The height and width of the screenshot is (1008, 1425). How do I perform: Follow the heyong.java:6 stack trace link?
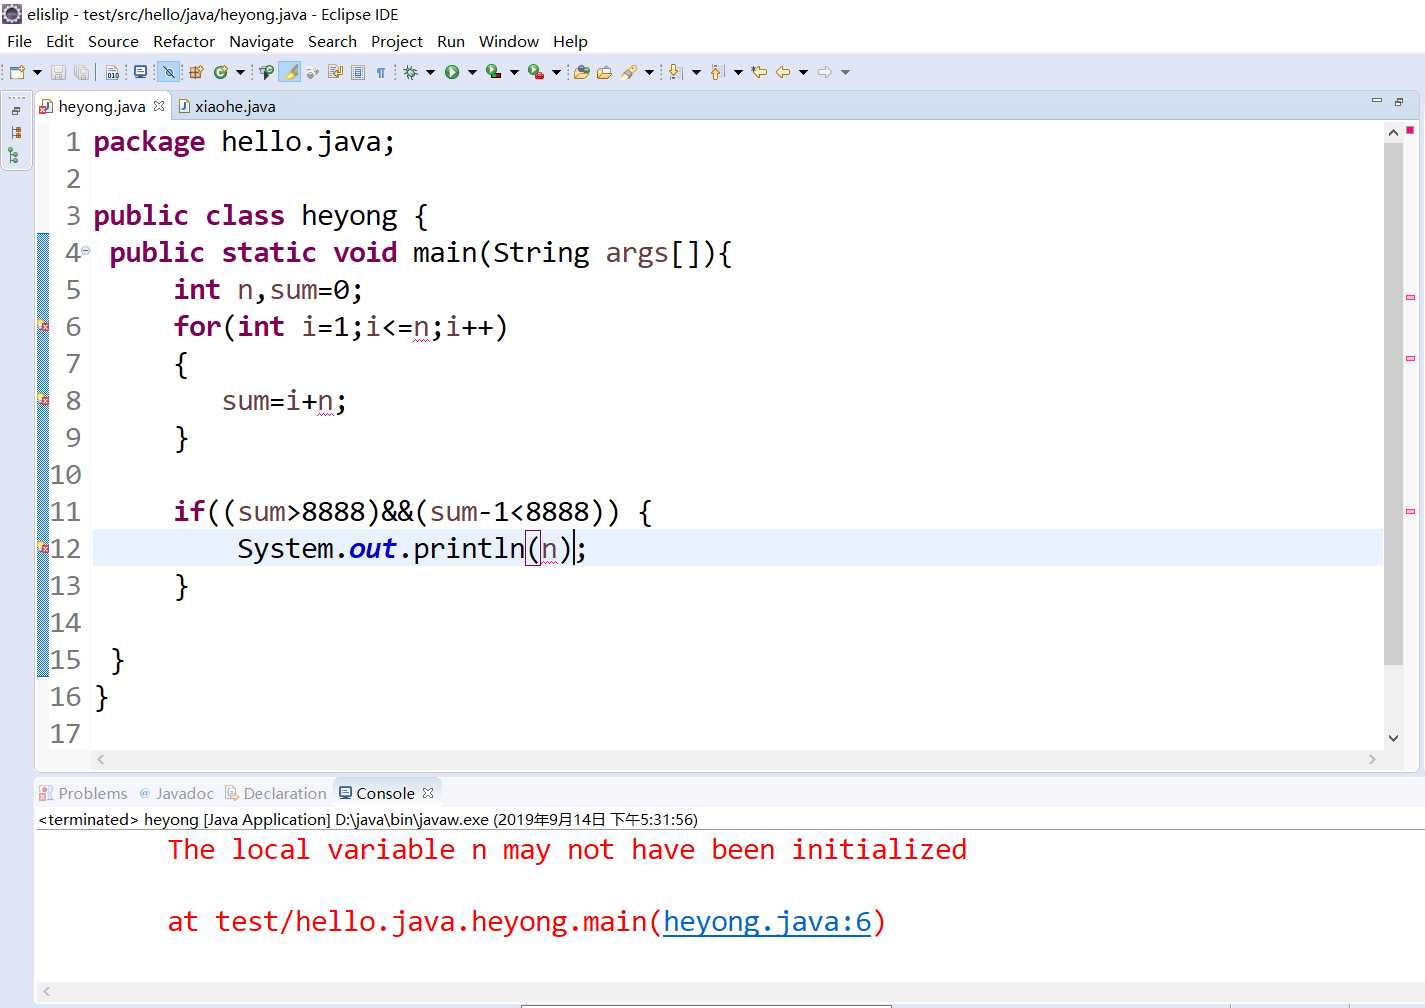coord(767,921)
